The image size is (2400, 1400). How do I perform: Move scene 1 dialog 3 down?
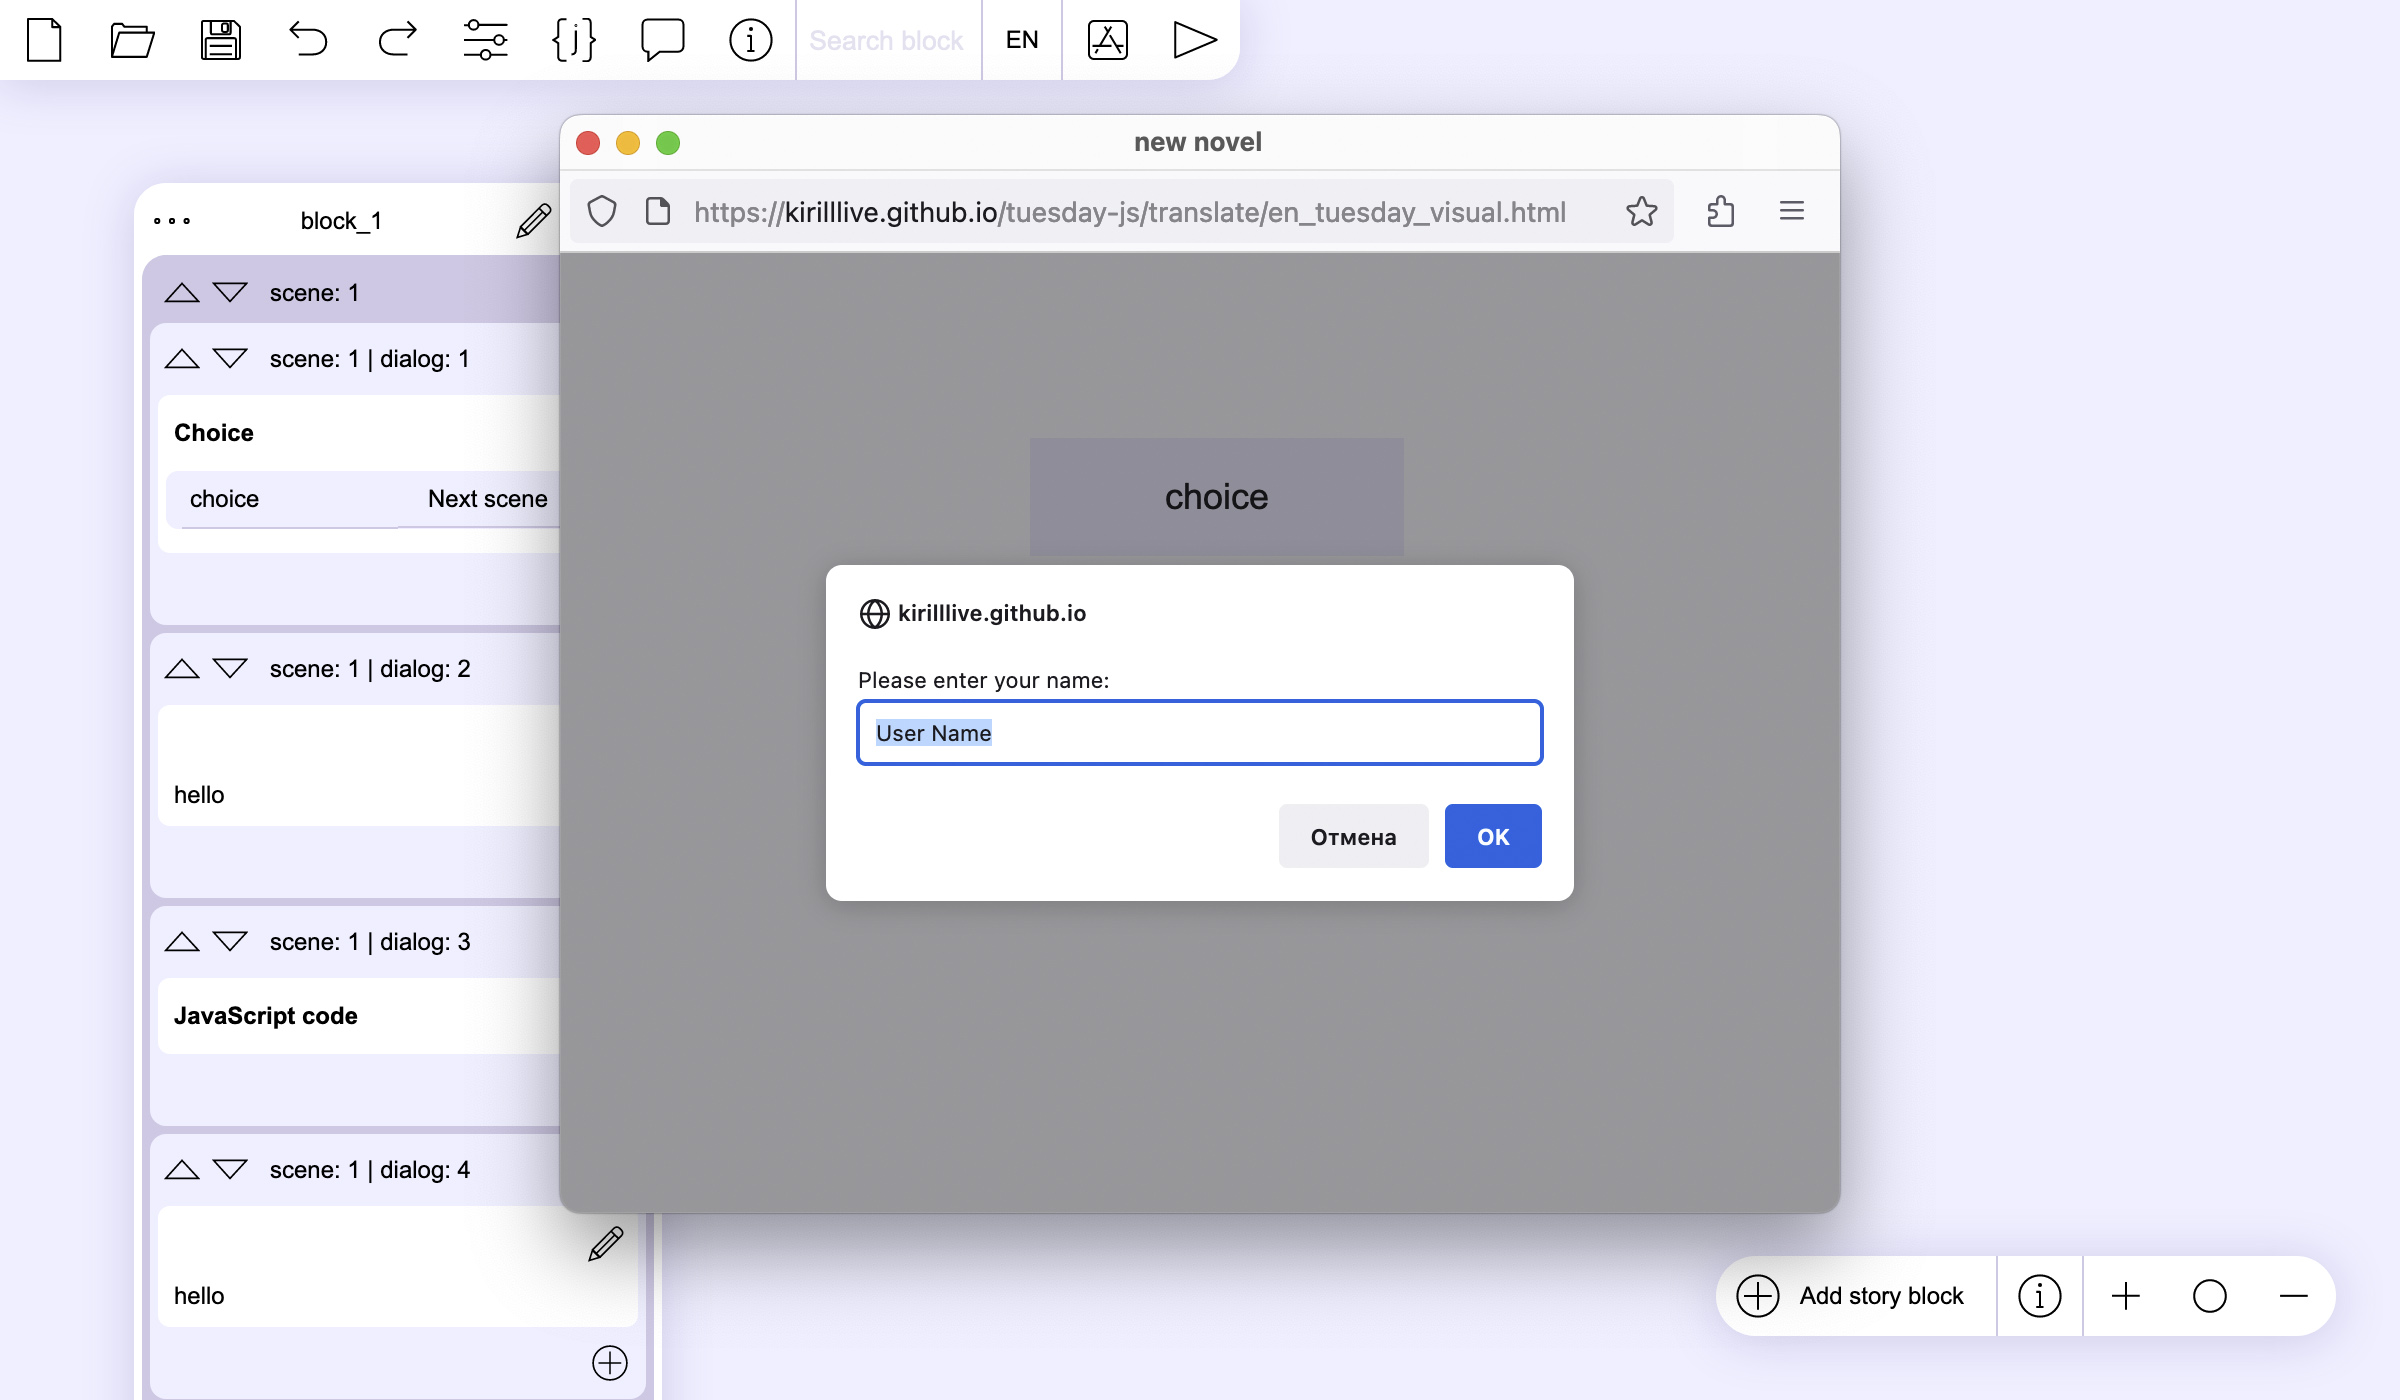pyautogui.click(x=230, y=942)
